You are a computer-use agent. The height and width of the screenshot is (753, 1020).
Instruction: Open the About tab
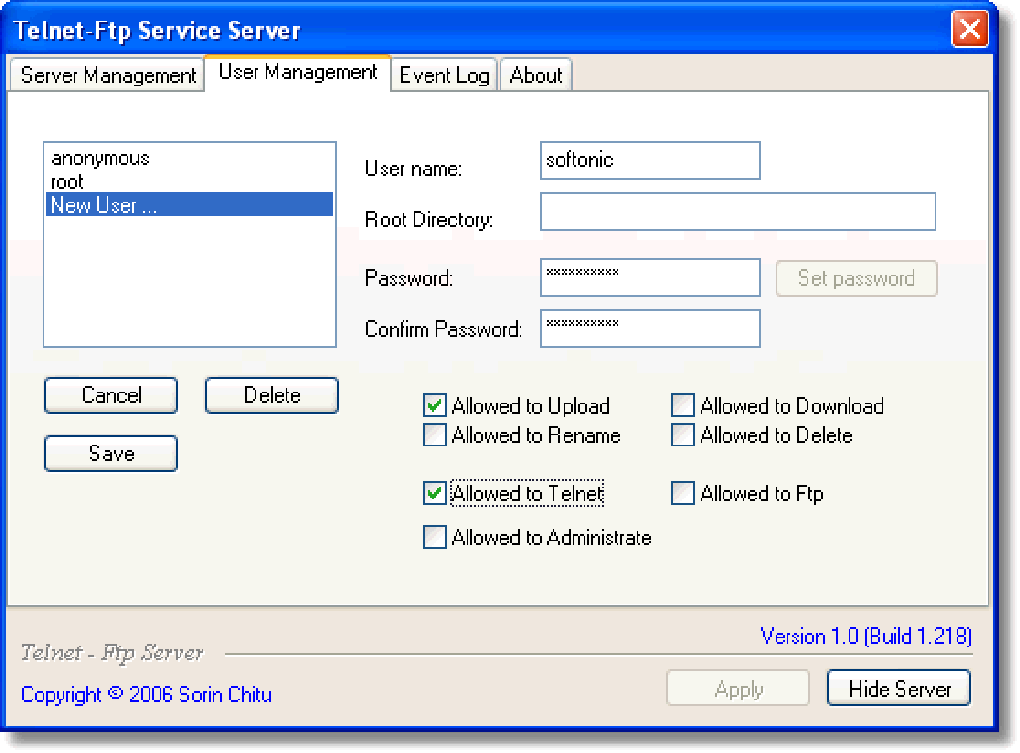coord(536,74)
